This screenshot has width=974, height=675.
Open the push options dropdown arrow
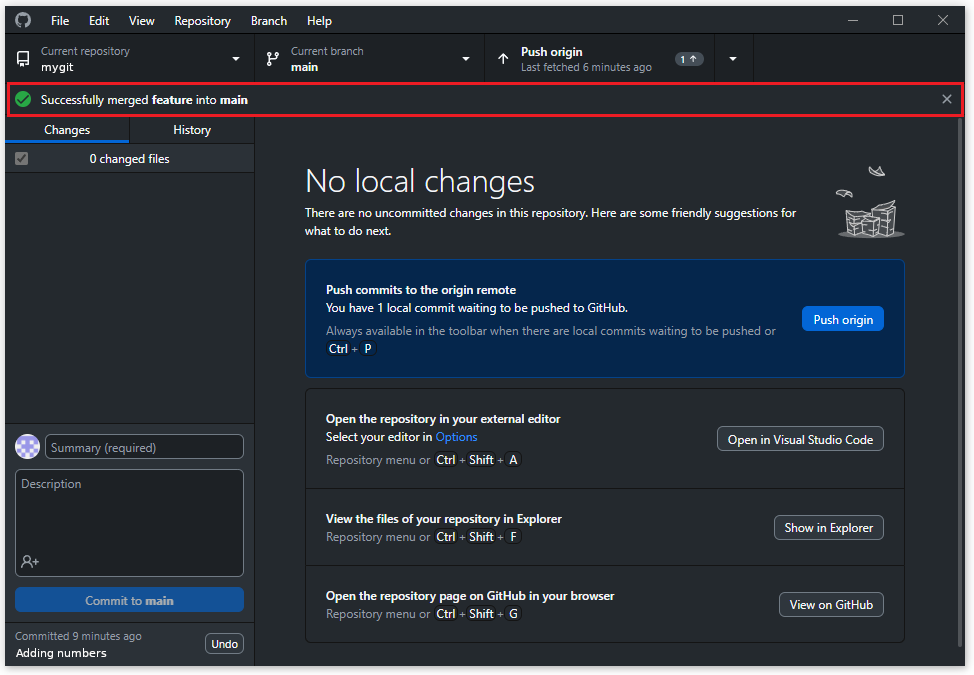(733, 59)
